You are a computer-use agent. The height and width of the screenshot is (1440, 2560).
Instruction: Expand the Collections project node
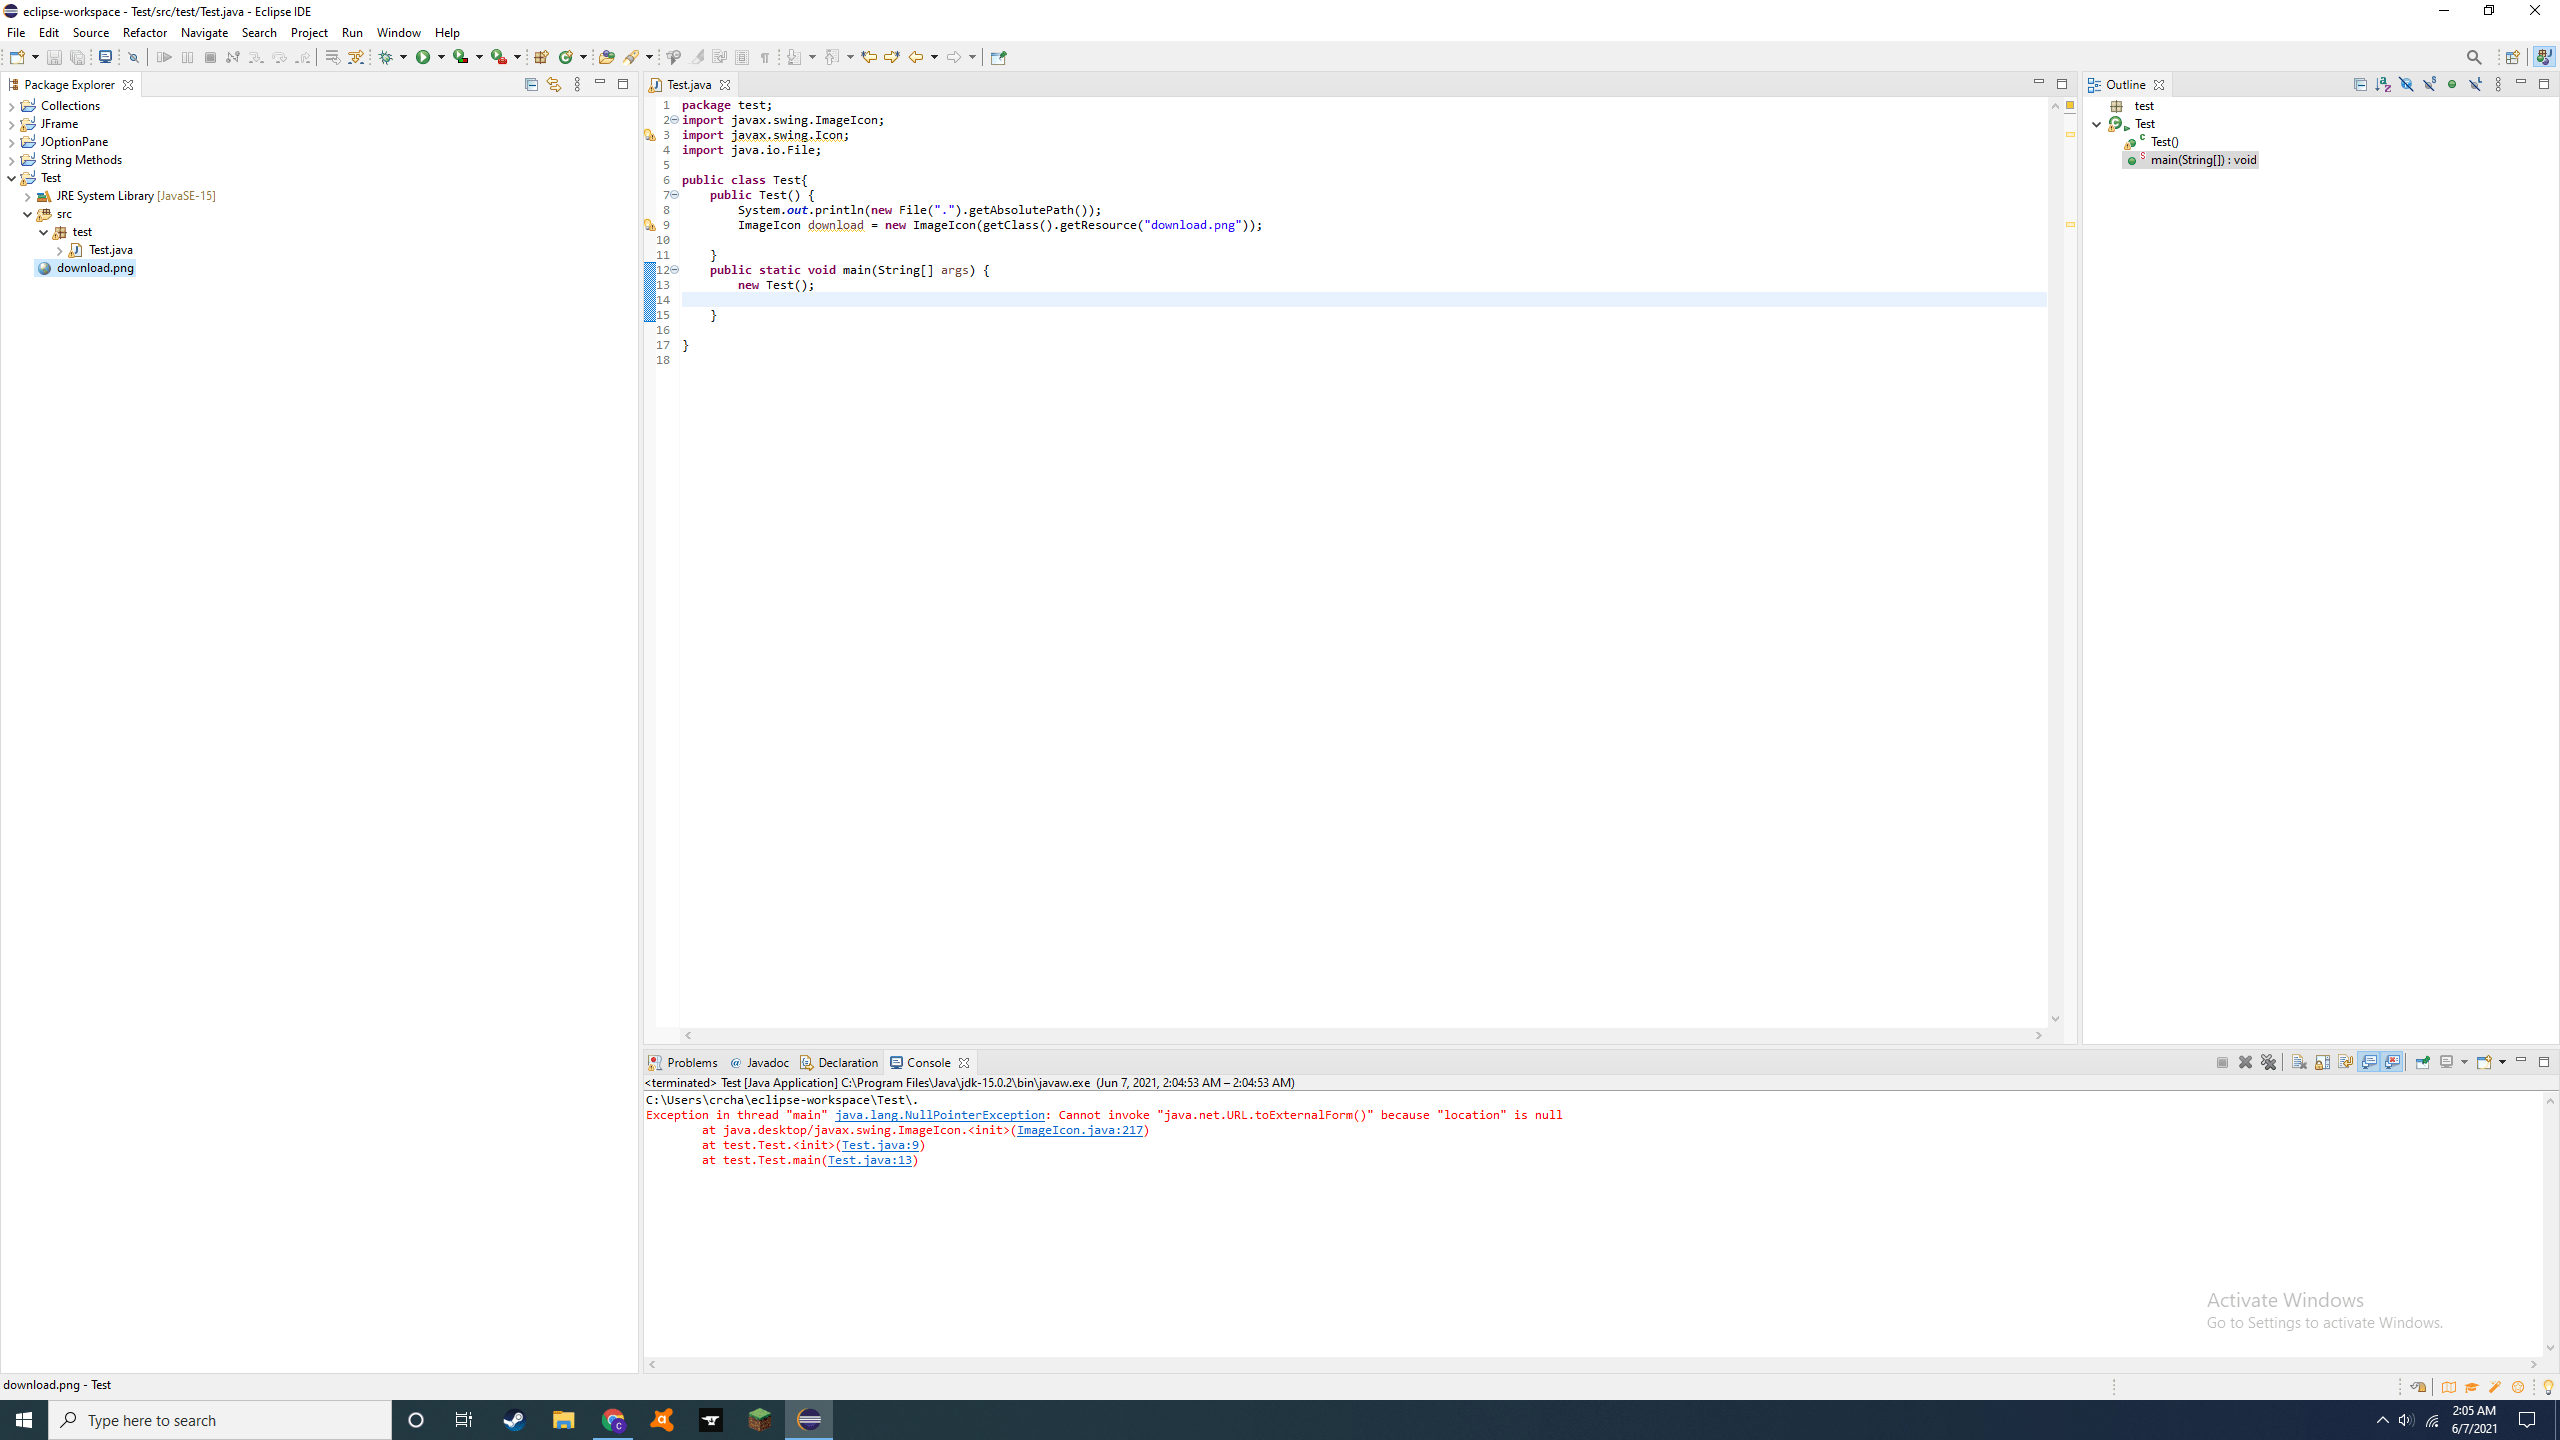click(x=11, y=106)
